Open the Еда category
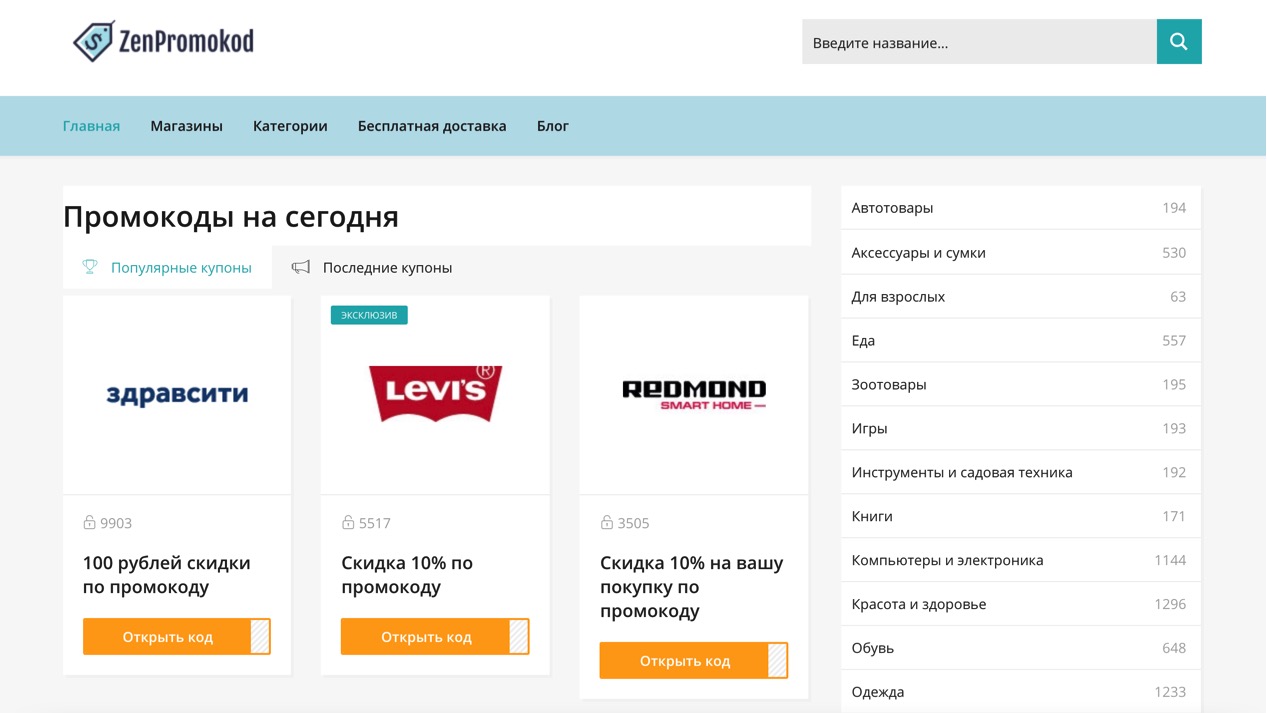This screenshot has height=713, width=1267. pyautogui.click(x=1021, y=340)
